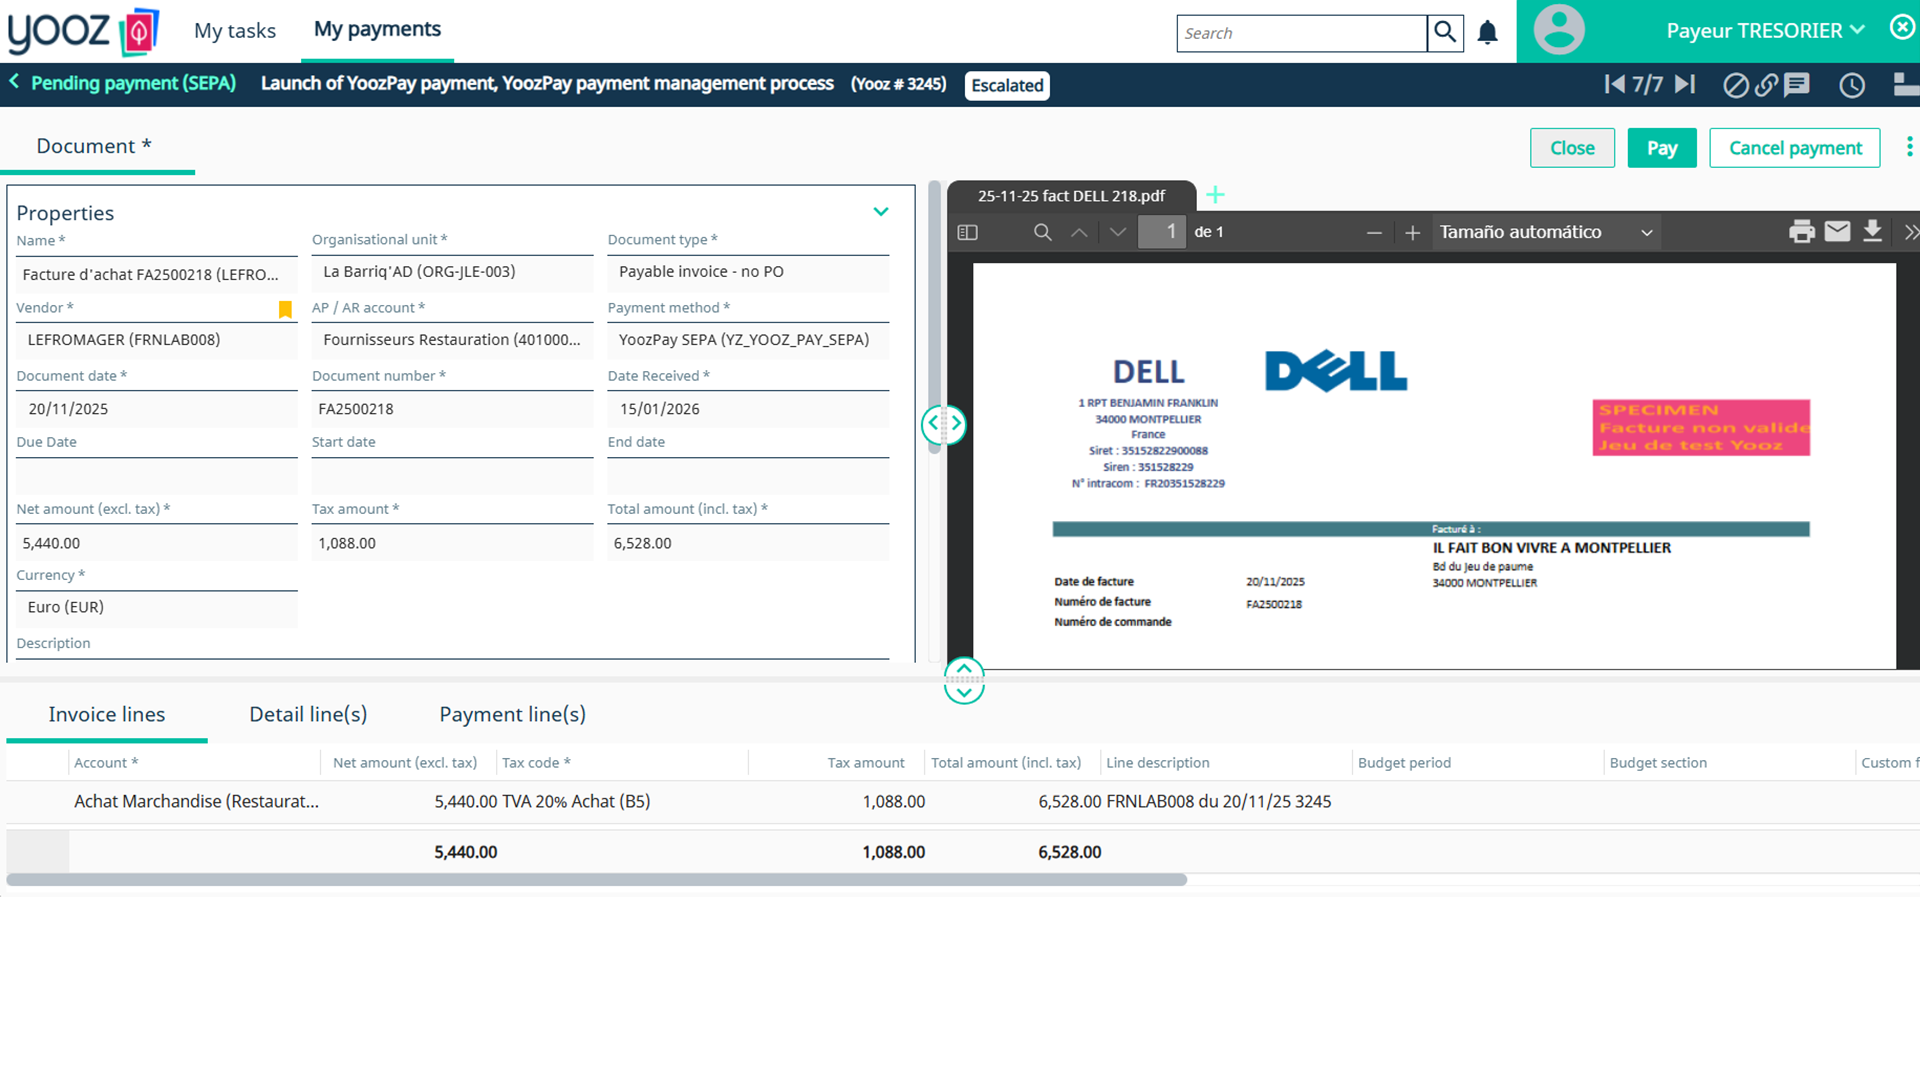Click the reject (crossed circle) icon

click(x=1736, y=85)
